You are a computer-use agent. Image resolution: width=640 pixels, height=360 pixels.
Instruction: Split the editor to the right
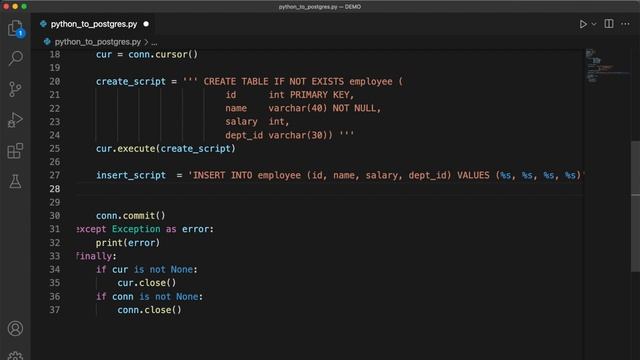pos(609,24)
